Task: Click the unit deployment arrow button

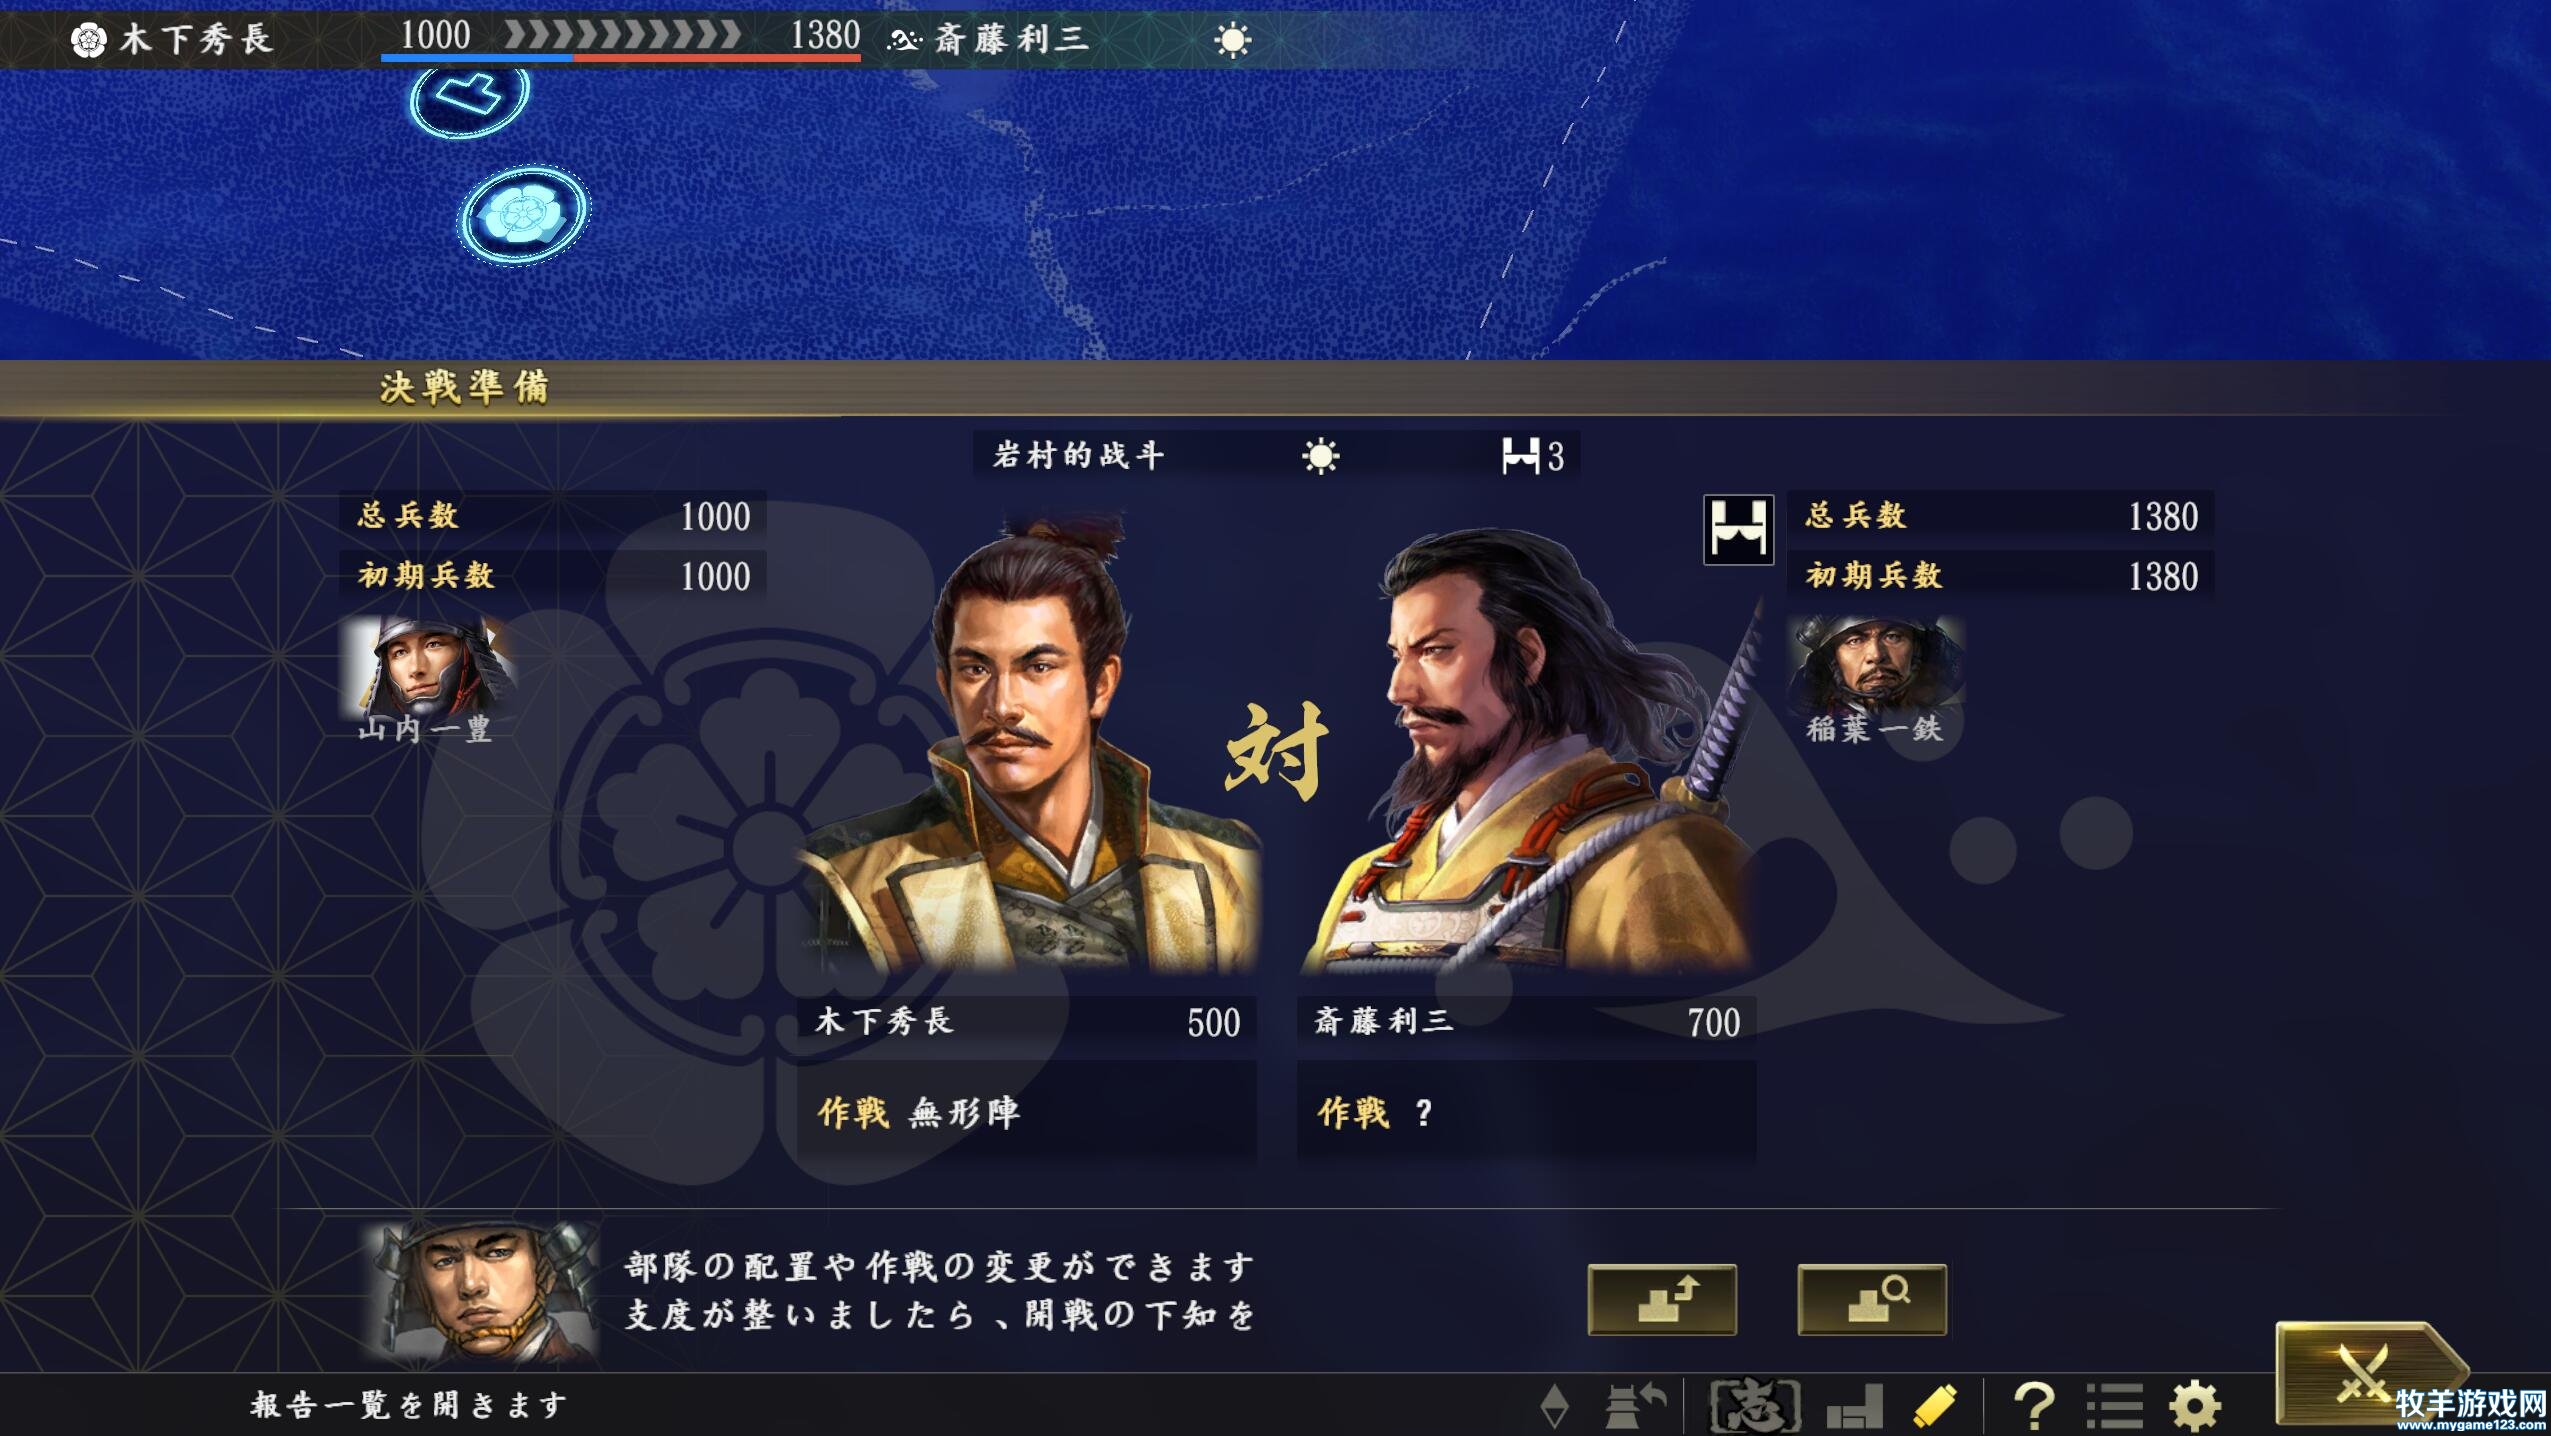Action: pos(1662,1299)
